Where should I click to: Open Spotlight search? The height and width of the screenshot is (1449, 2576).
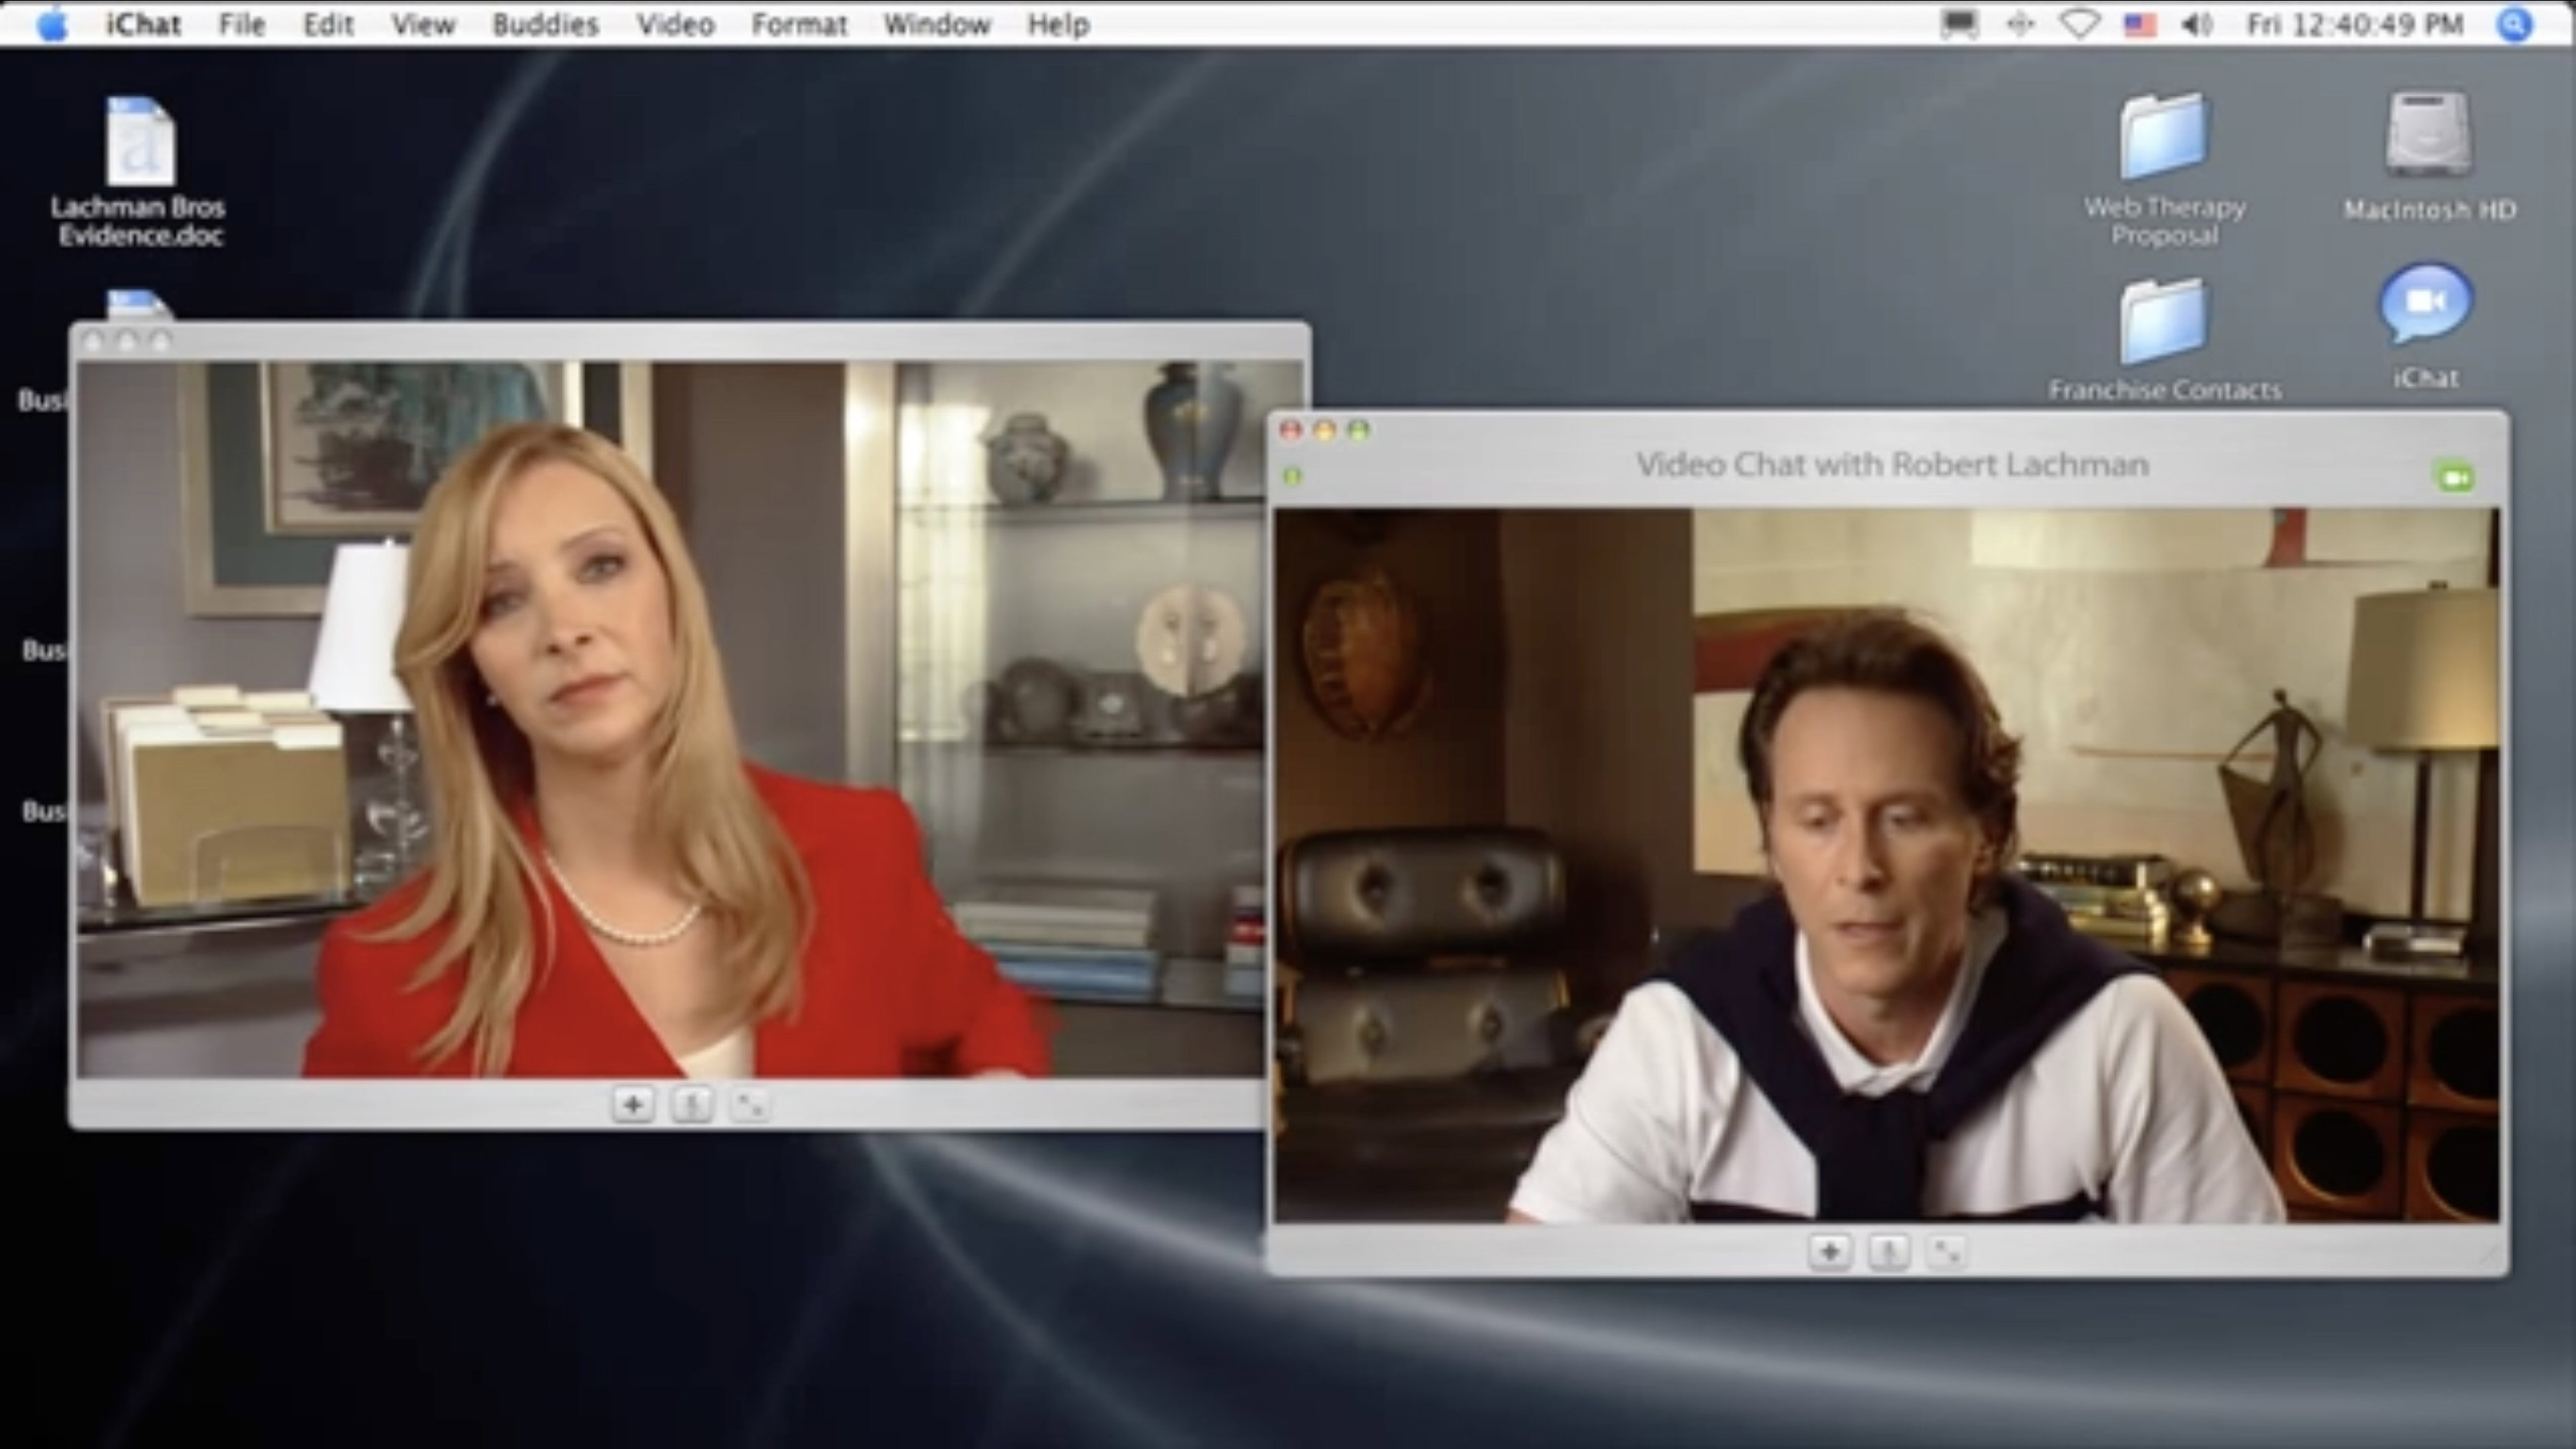click(x=2514, y=24)
